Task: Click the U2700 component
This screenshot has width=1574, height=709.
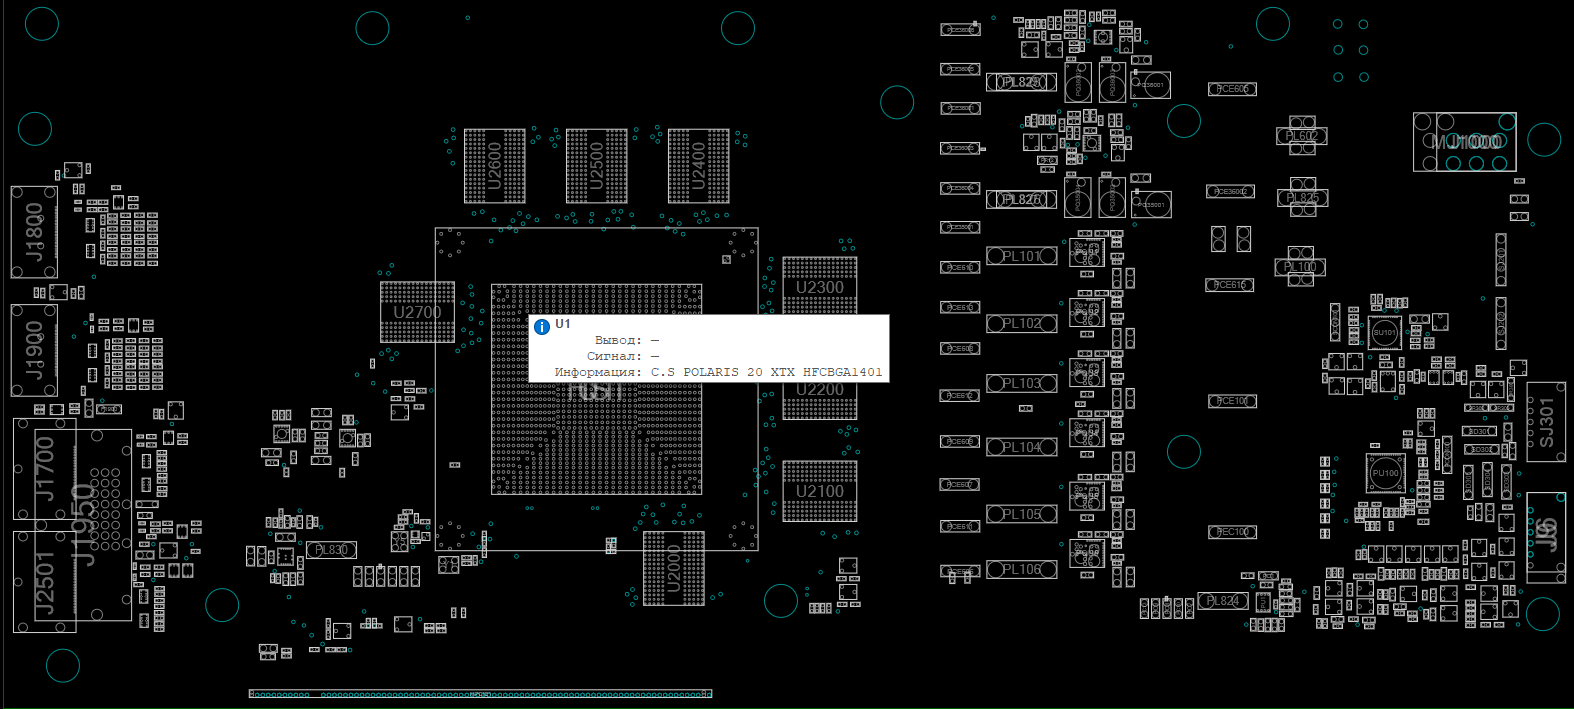Action: [417, 312]
